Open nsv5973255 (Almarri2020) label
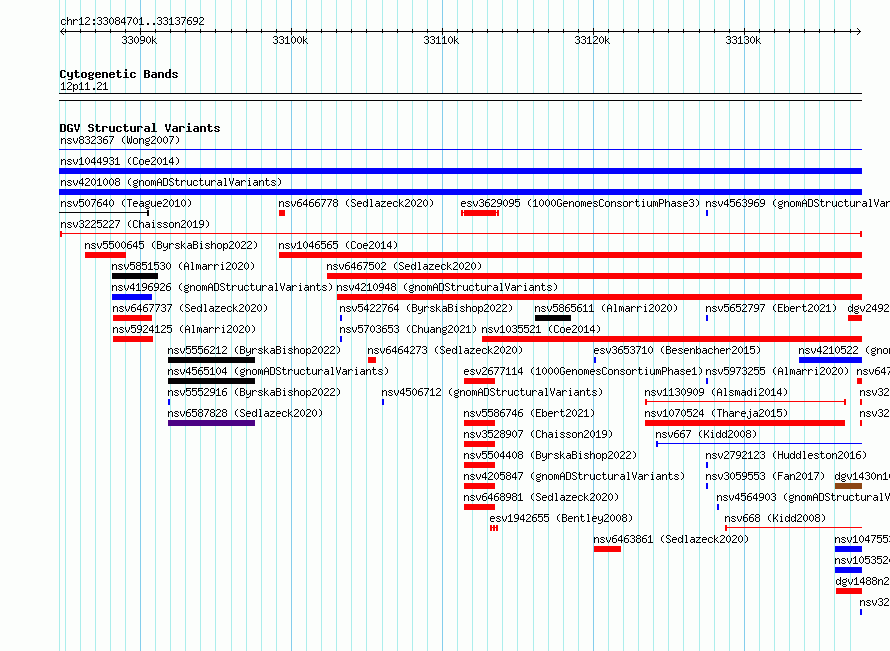890x651 pixels. coord(777,371)
